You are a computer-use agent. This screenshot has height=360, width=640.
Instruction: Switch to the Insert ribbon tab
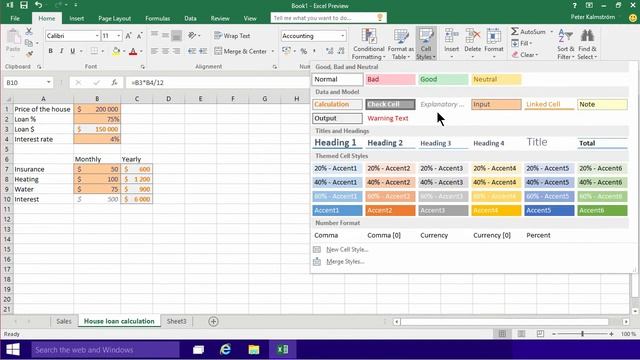coord(77,18)
